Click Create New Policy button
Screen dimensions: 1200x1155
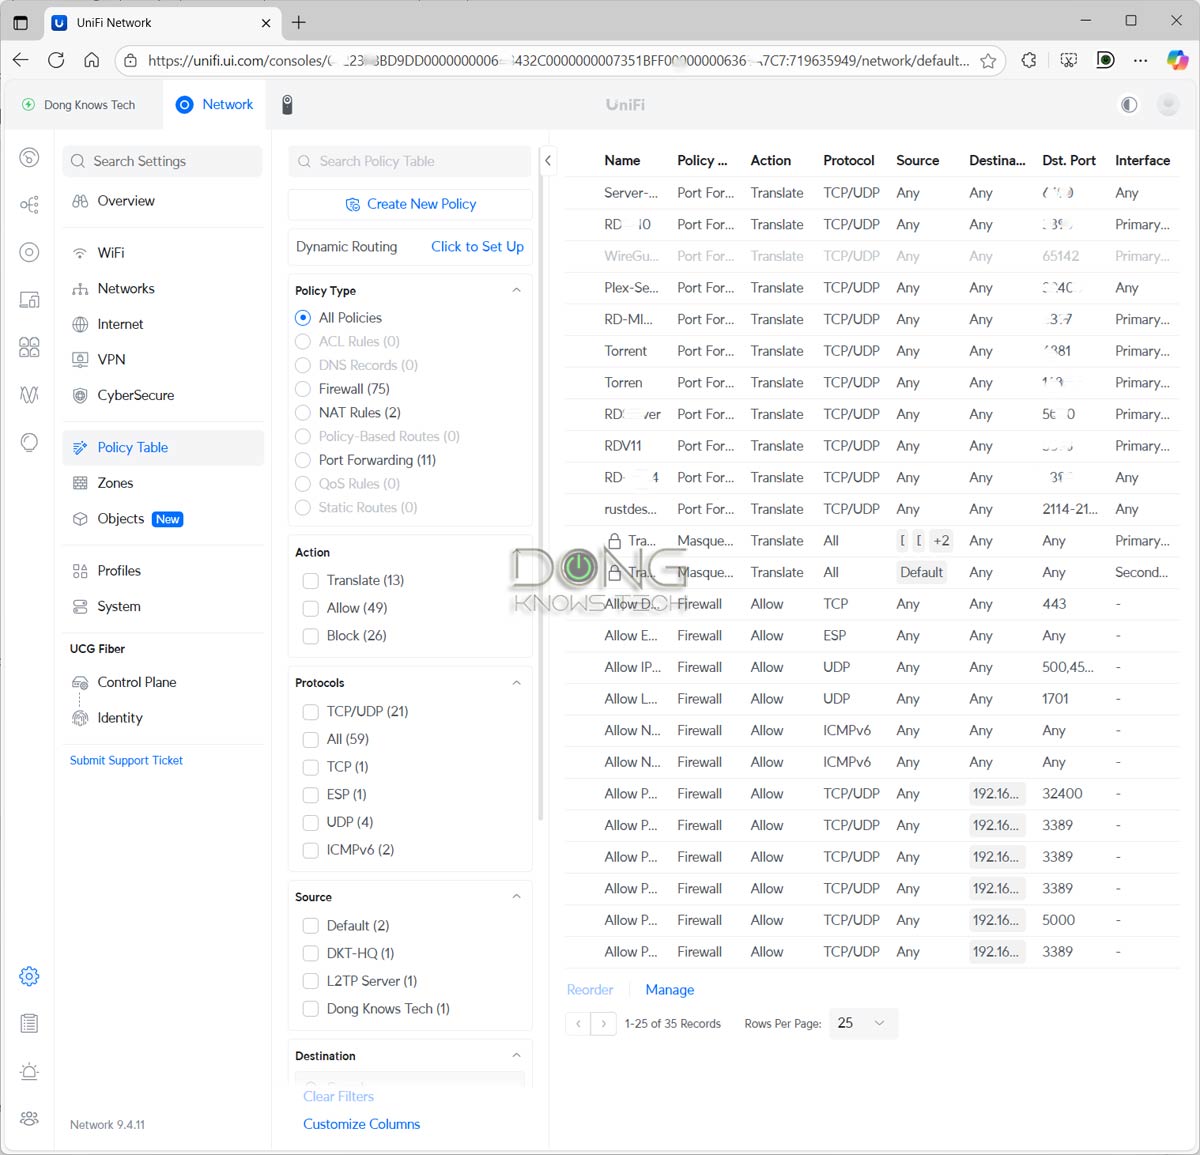pos(411,204)
